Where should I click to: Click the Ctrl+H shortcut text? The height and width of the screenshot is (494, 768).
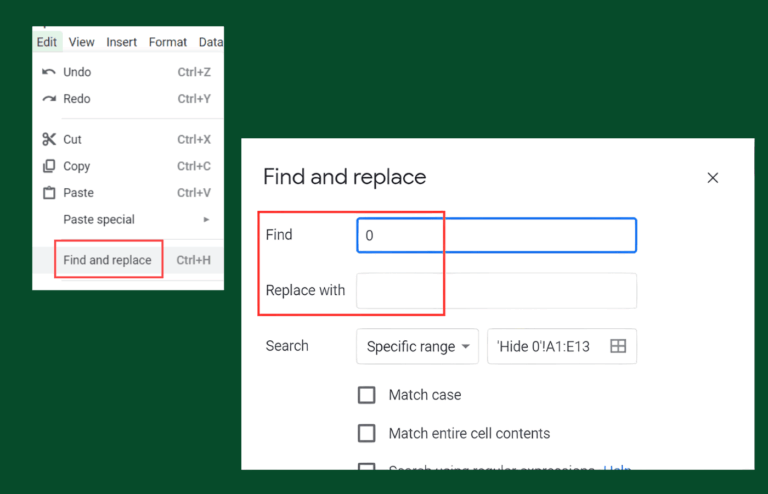[193, 260]
